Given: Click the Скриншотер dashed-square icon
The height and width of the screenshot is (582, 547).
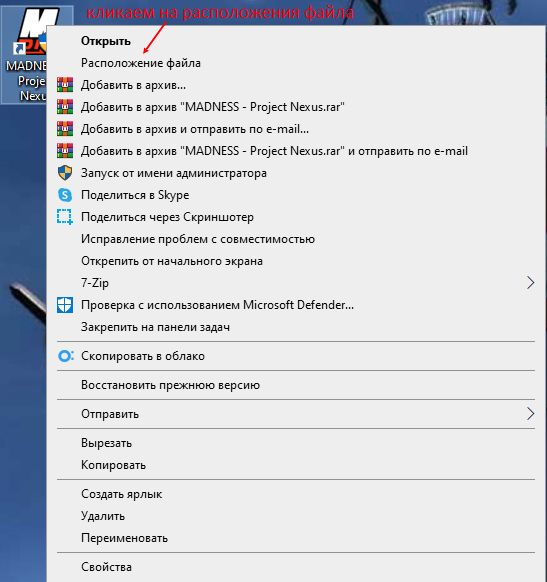Looking at the screenshot, I should coord(65,217).
